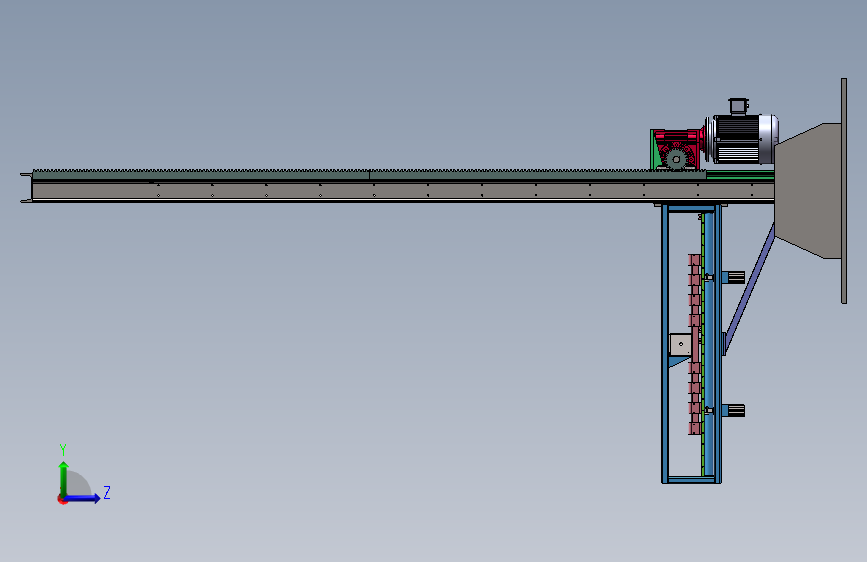The height and width of the screenshot is (562, 867).
Task: Click the blue Z axis arrow of the triad
Action: [x=83, y=498]
